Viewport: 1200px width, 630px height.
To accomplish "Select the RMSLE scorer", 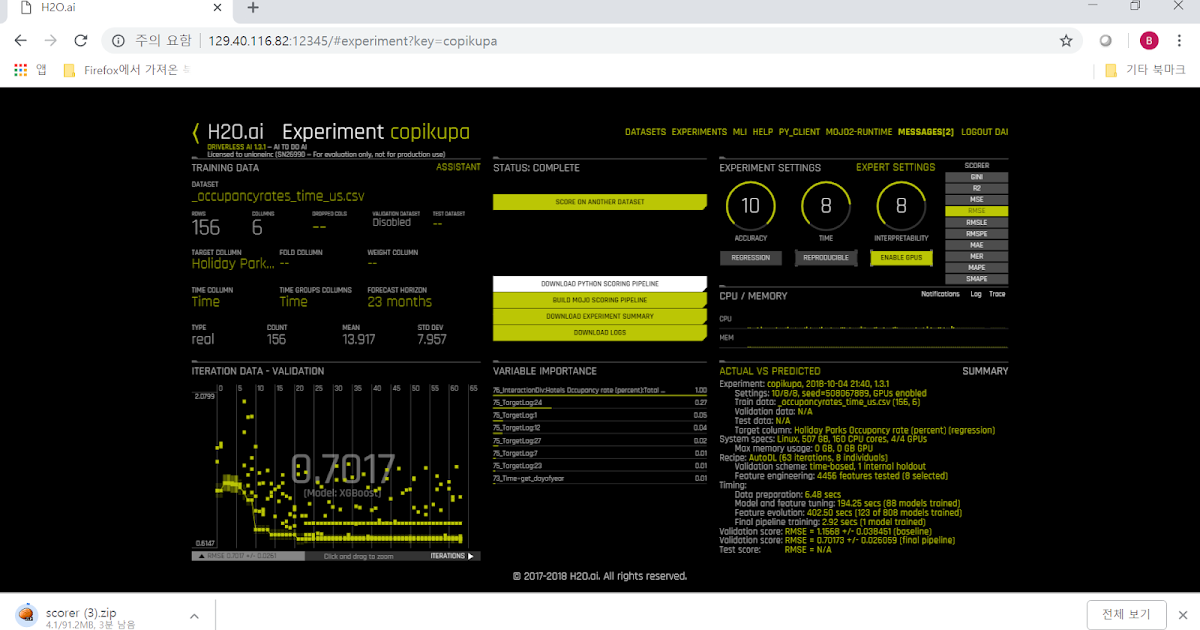I will coord(976,222).
